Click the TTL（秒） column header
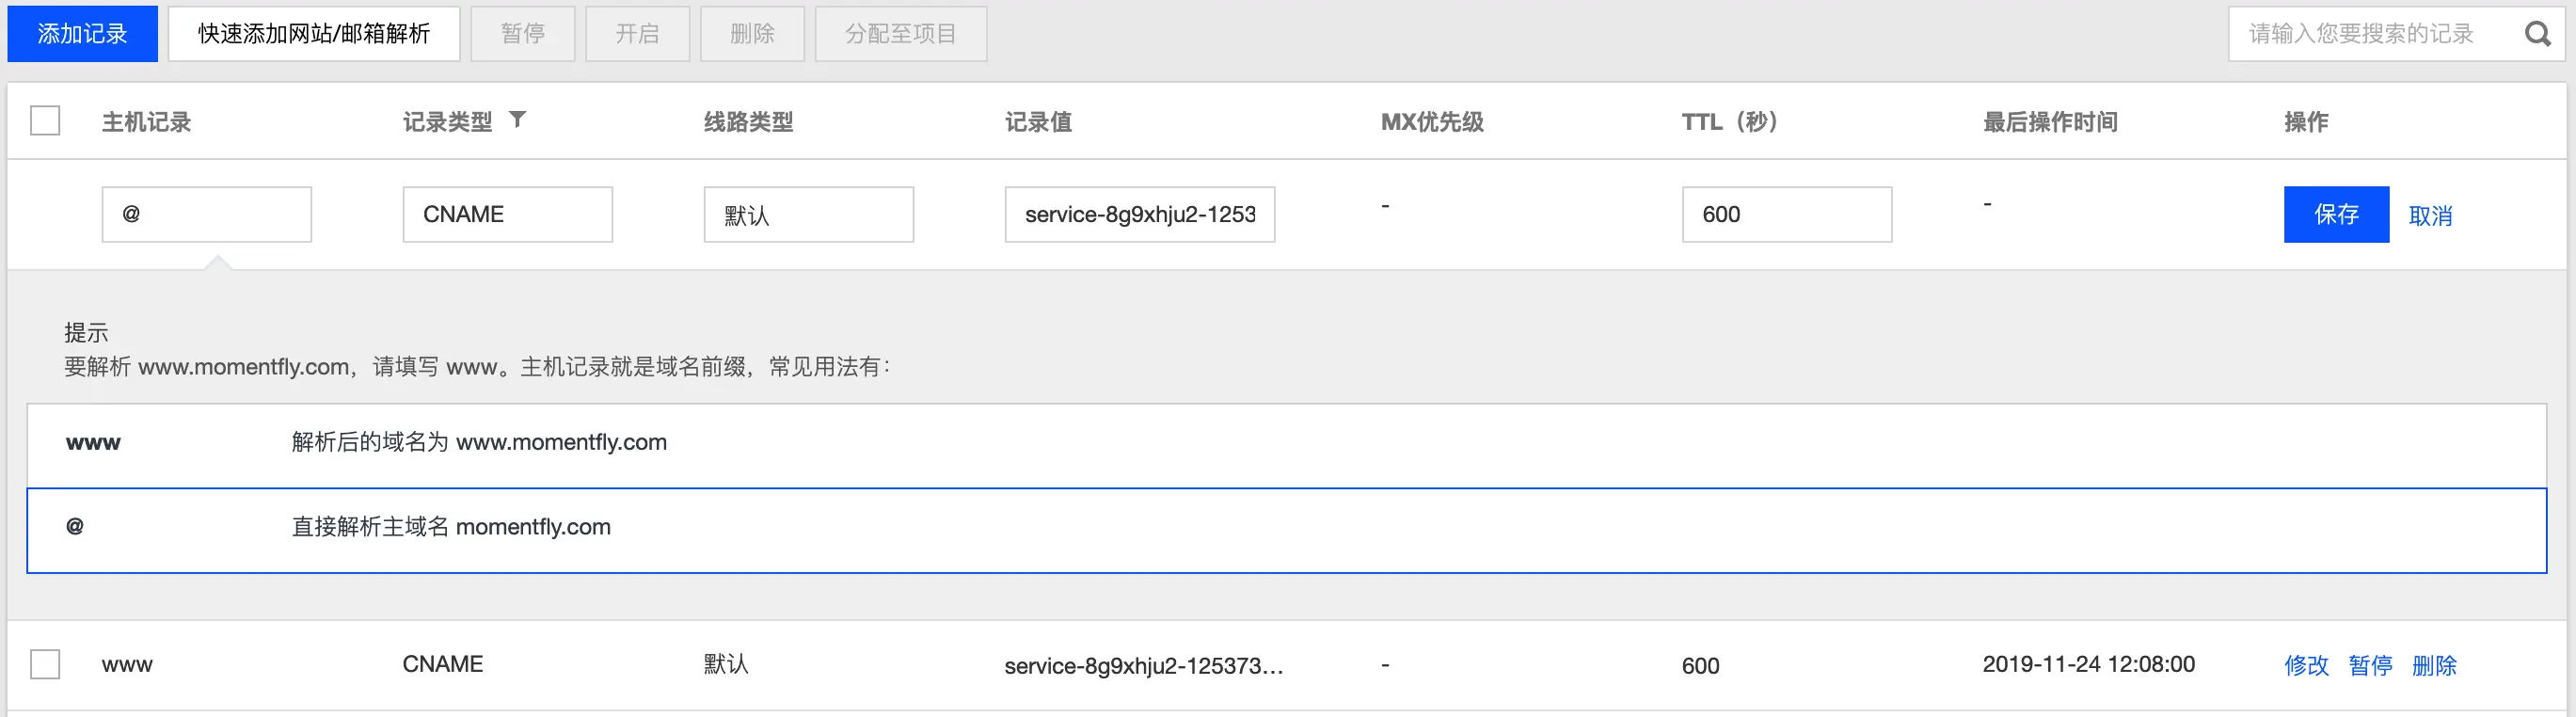Viewport: 2576px width, 717px height. [1732, 122]
